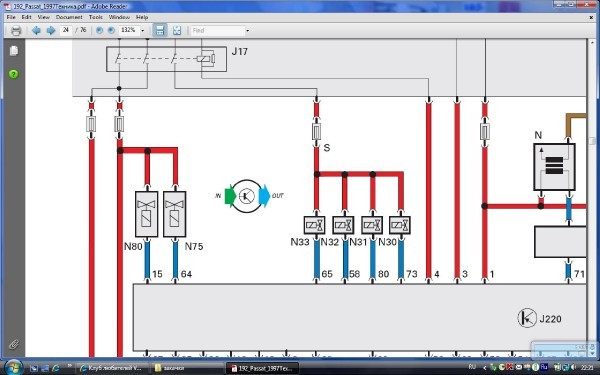Screen dimensions: 600x375
Task: Click the Print icon in toolbar
Action: (16, 30)
